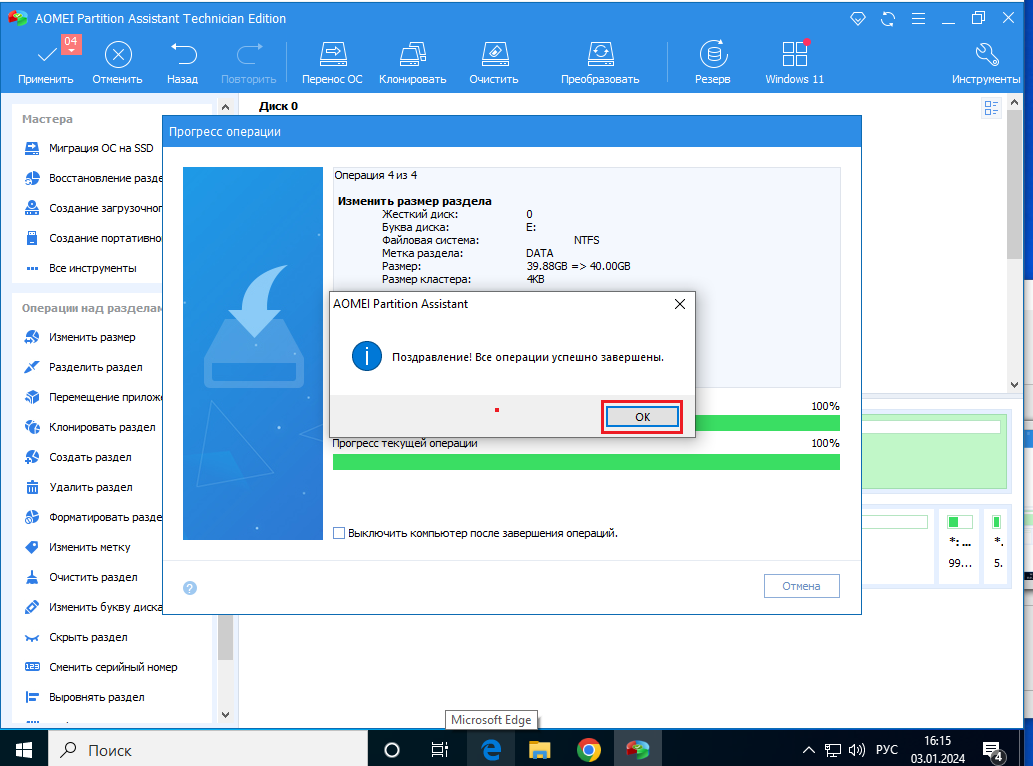Choose Удалить раздел operation
The image size is (1033, 766).
[x=78, y=487]
